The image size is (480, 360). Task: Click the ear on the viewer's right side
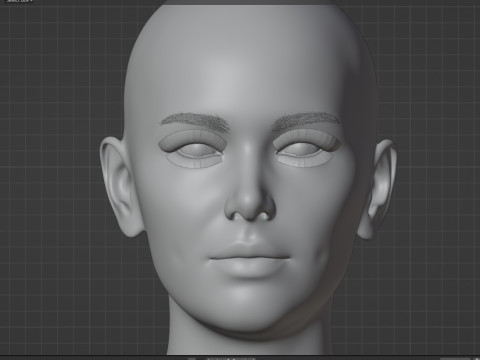click(x=378, y=189)
